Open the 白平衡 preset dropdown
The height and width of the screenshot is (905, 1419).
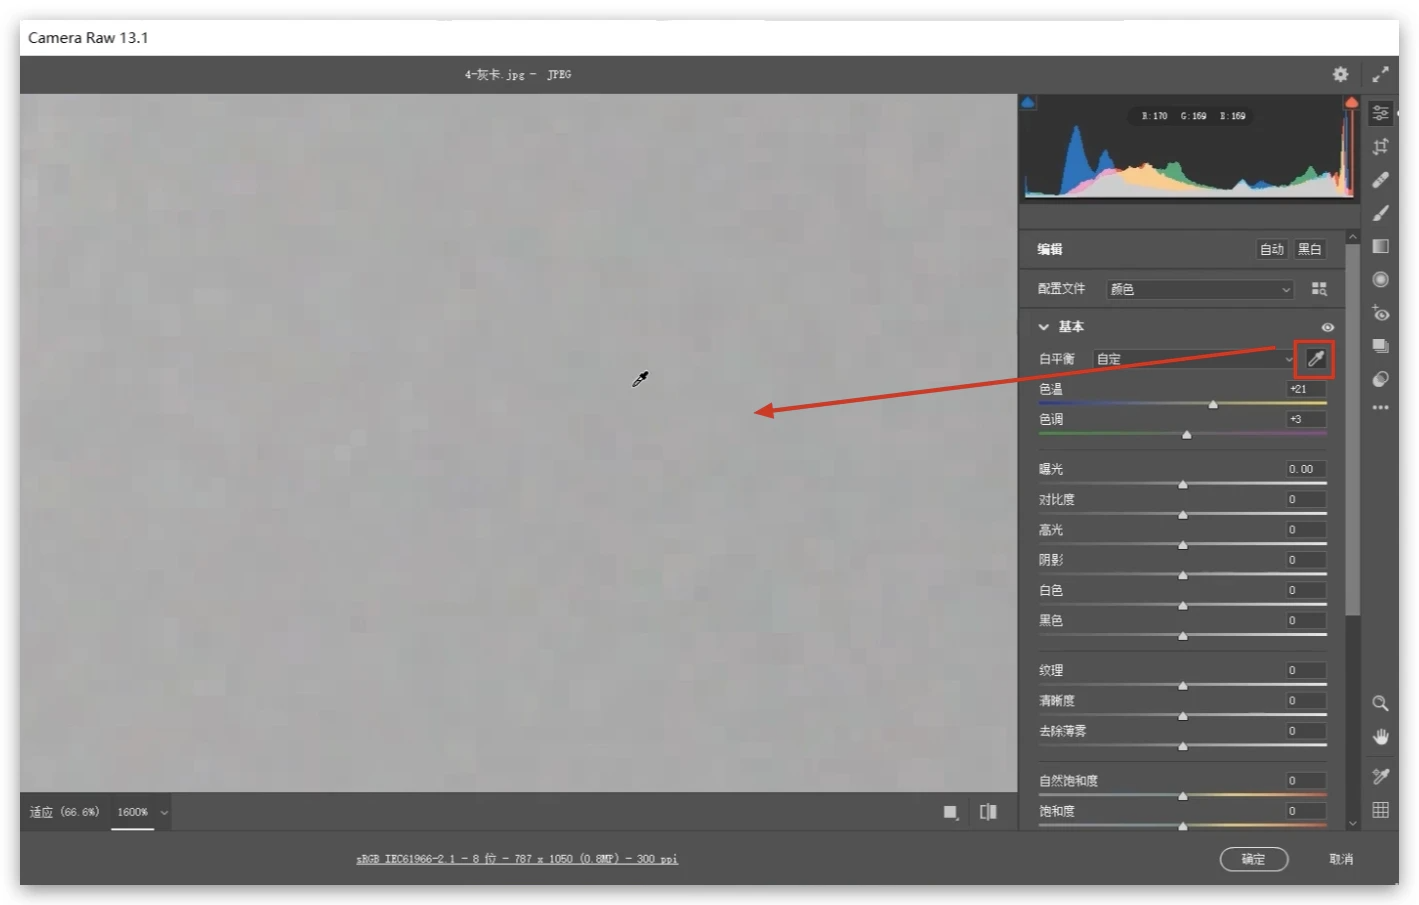pos(1193,359)
